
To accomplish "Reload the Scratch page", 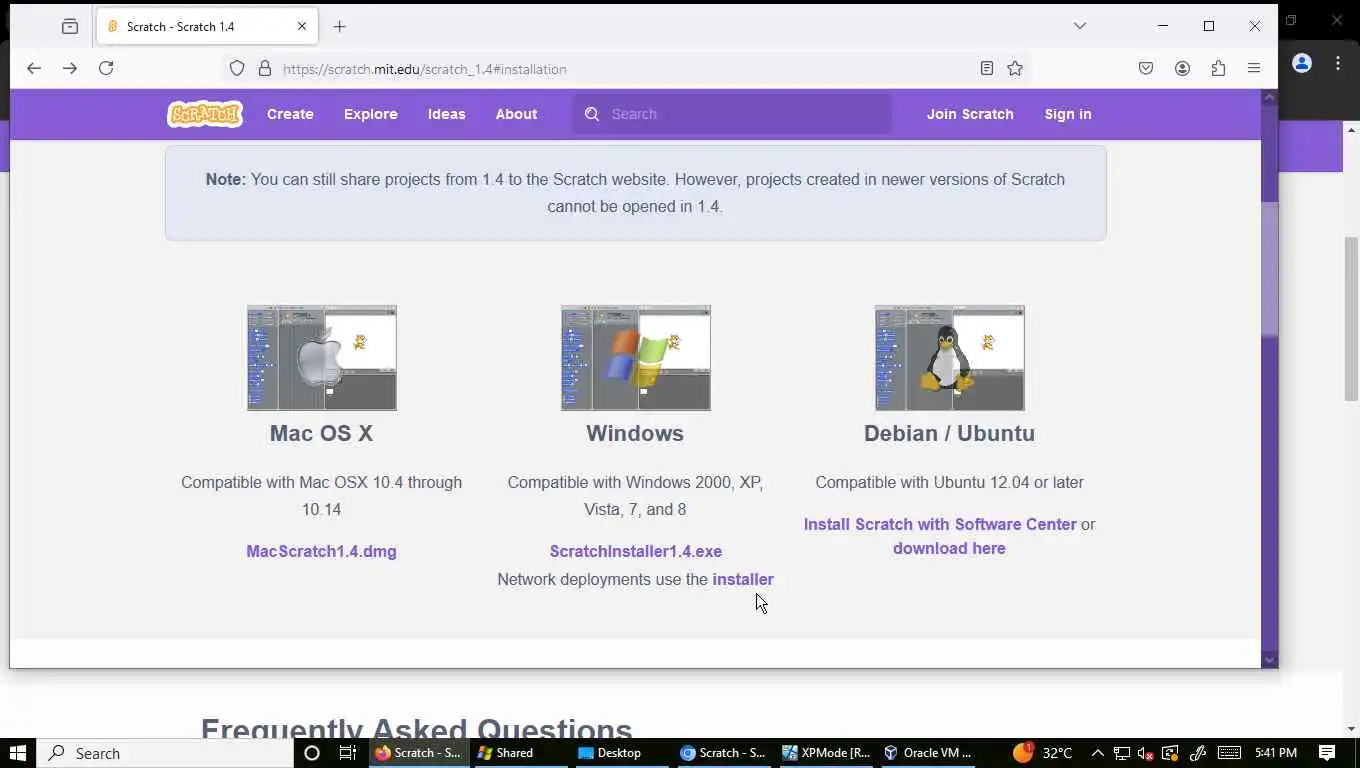I will (x=106, y=68).
